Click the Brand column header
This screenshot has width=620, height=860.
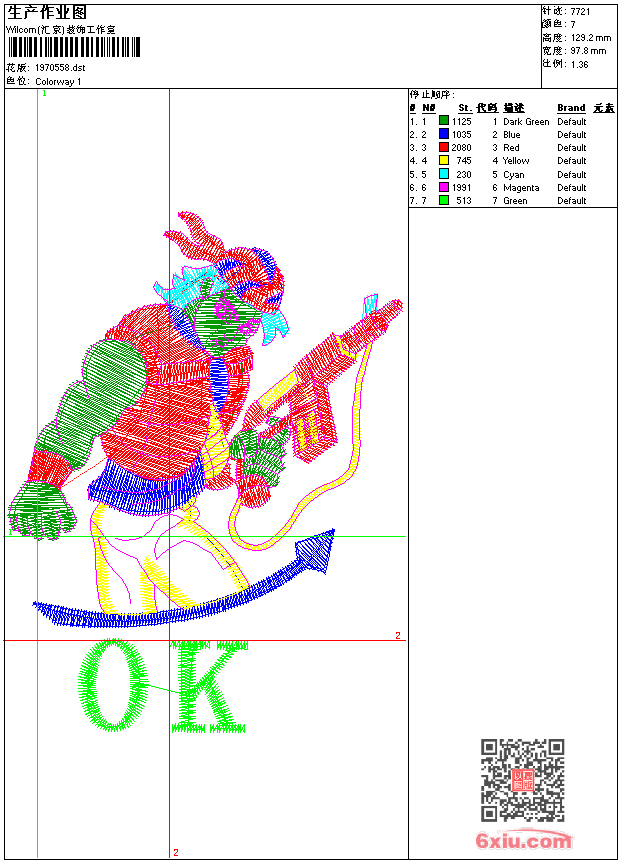click(571, 108)
